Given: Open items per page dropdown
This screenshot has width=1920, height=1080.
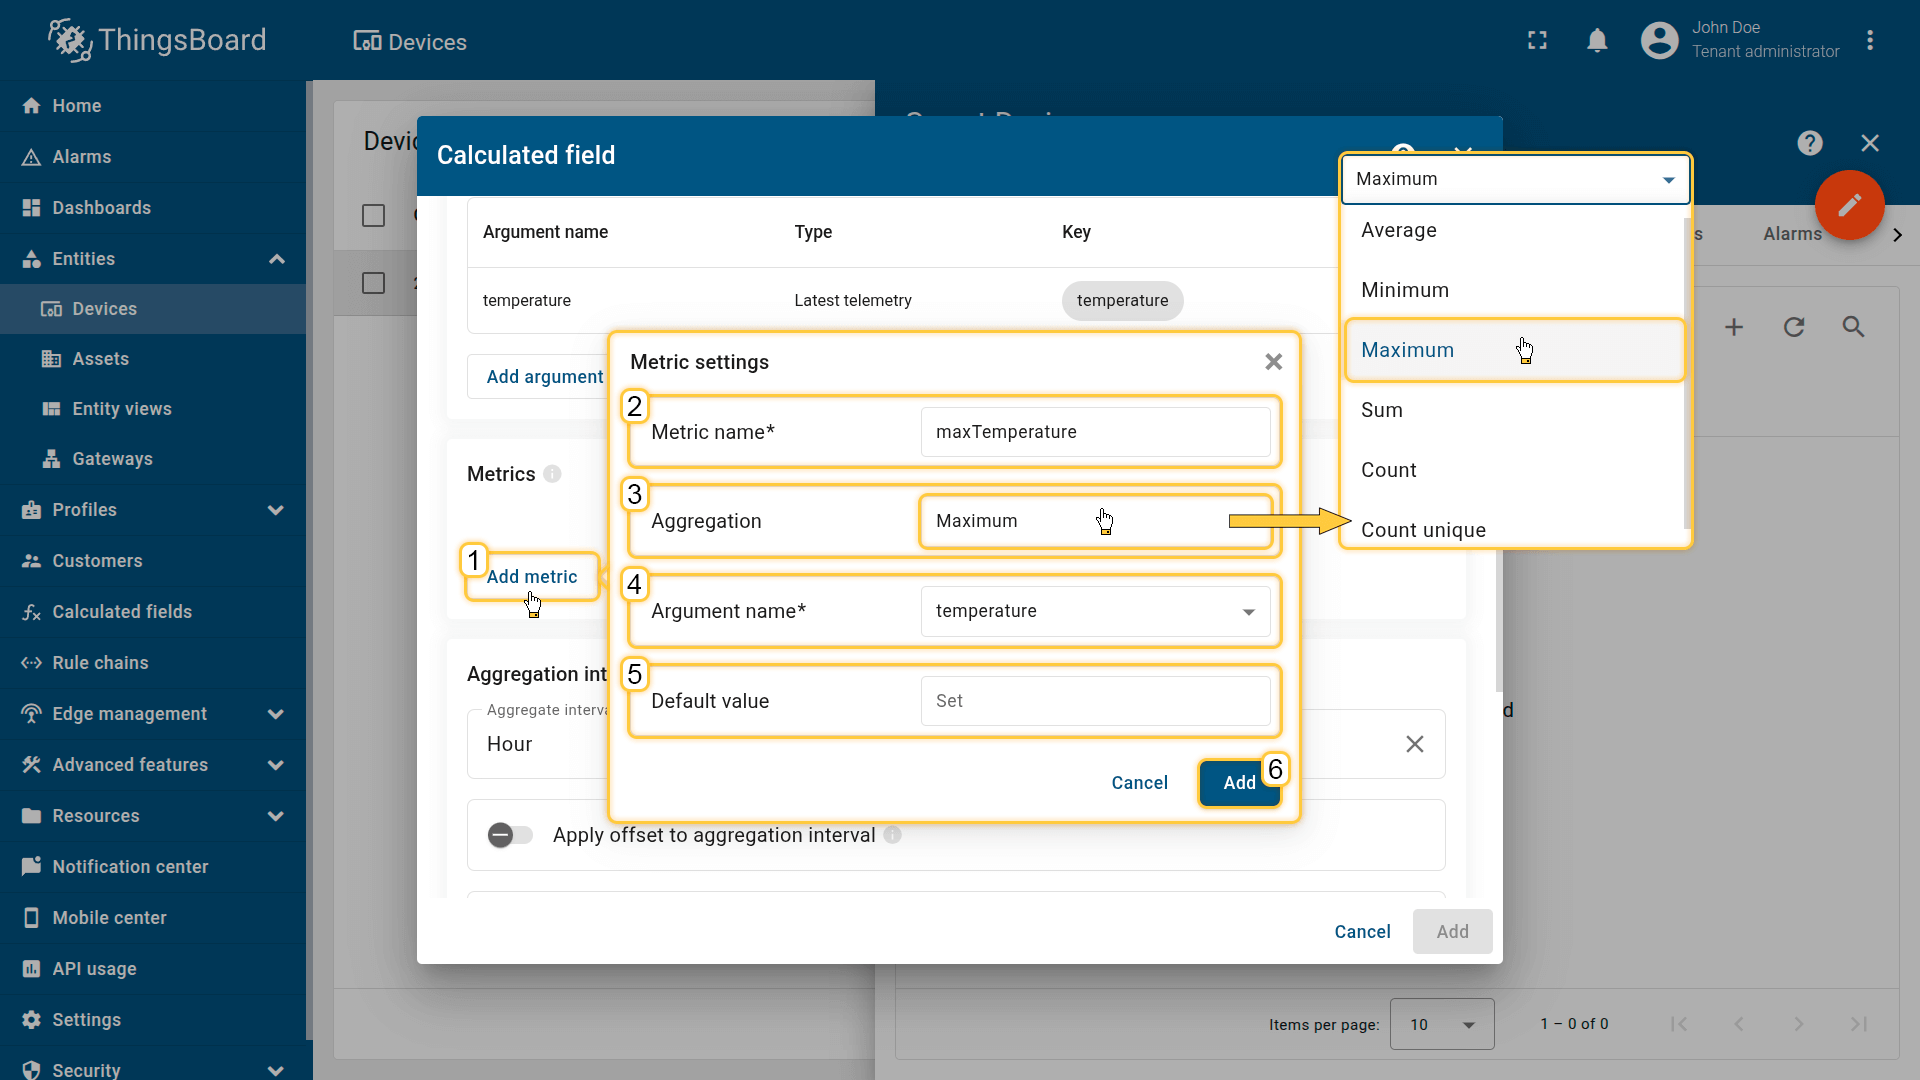Looking at the screenshot, I should pos(1441,1024).
